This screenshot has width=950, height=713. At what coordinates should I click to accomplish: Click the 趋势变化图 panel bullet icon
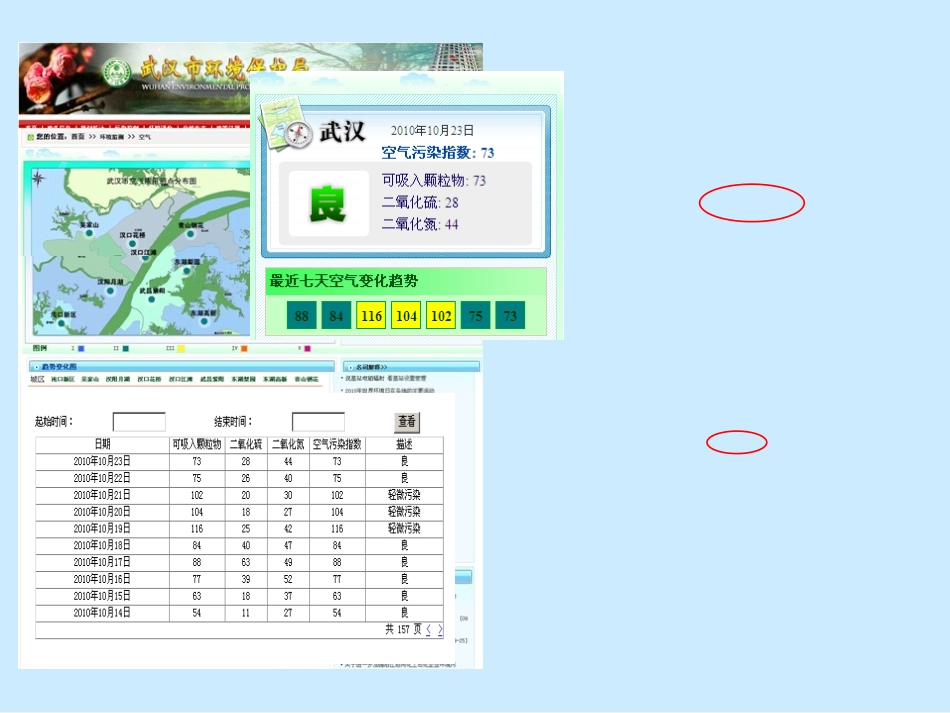pyautogui.click(x=36, y=367)
